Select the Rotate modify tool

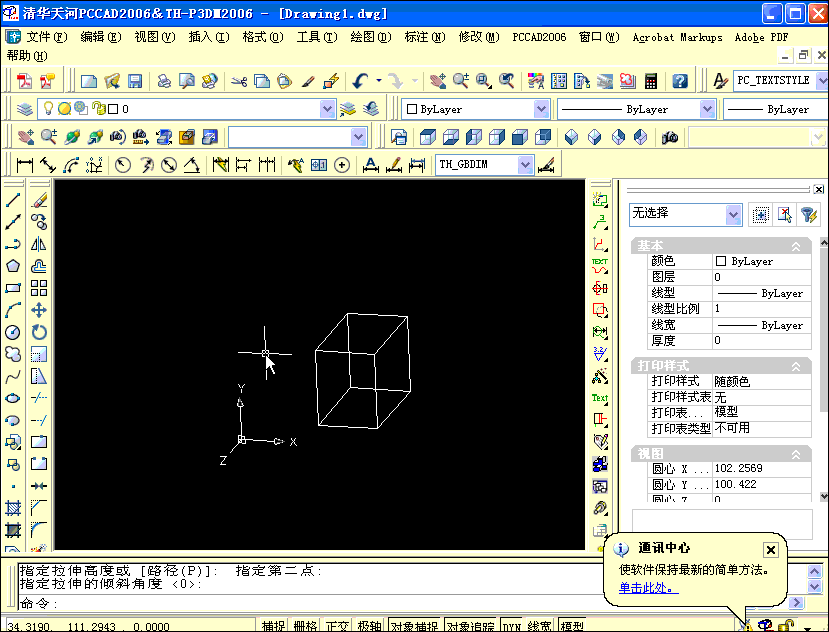[x=39, y=332]
